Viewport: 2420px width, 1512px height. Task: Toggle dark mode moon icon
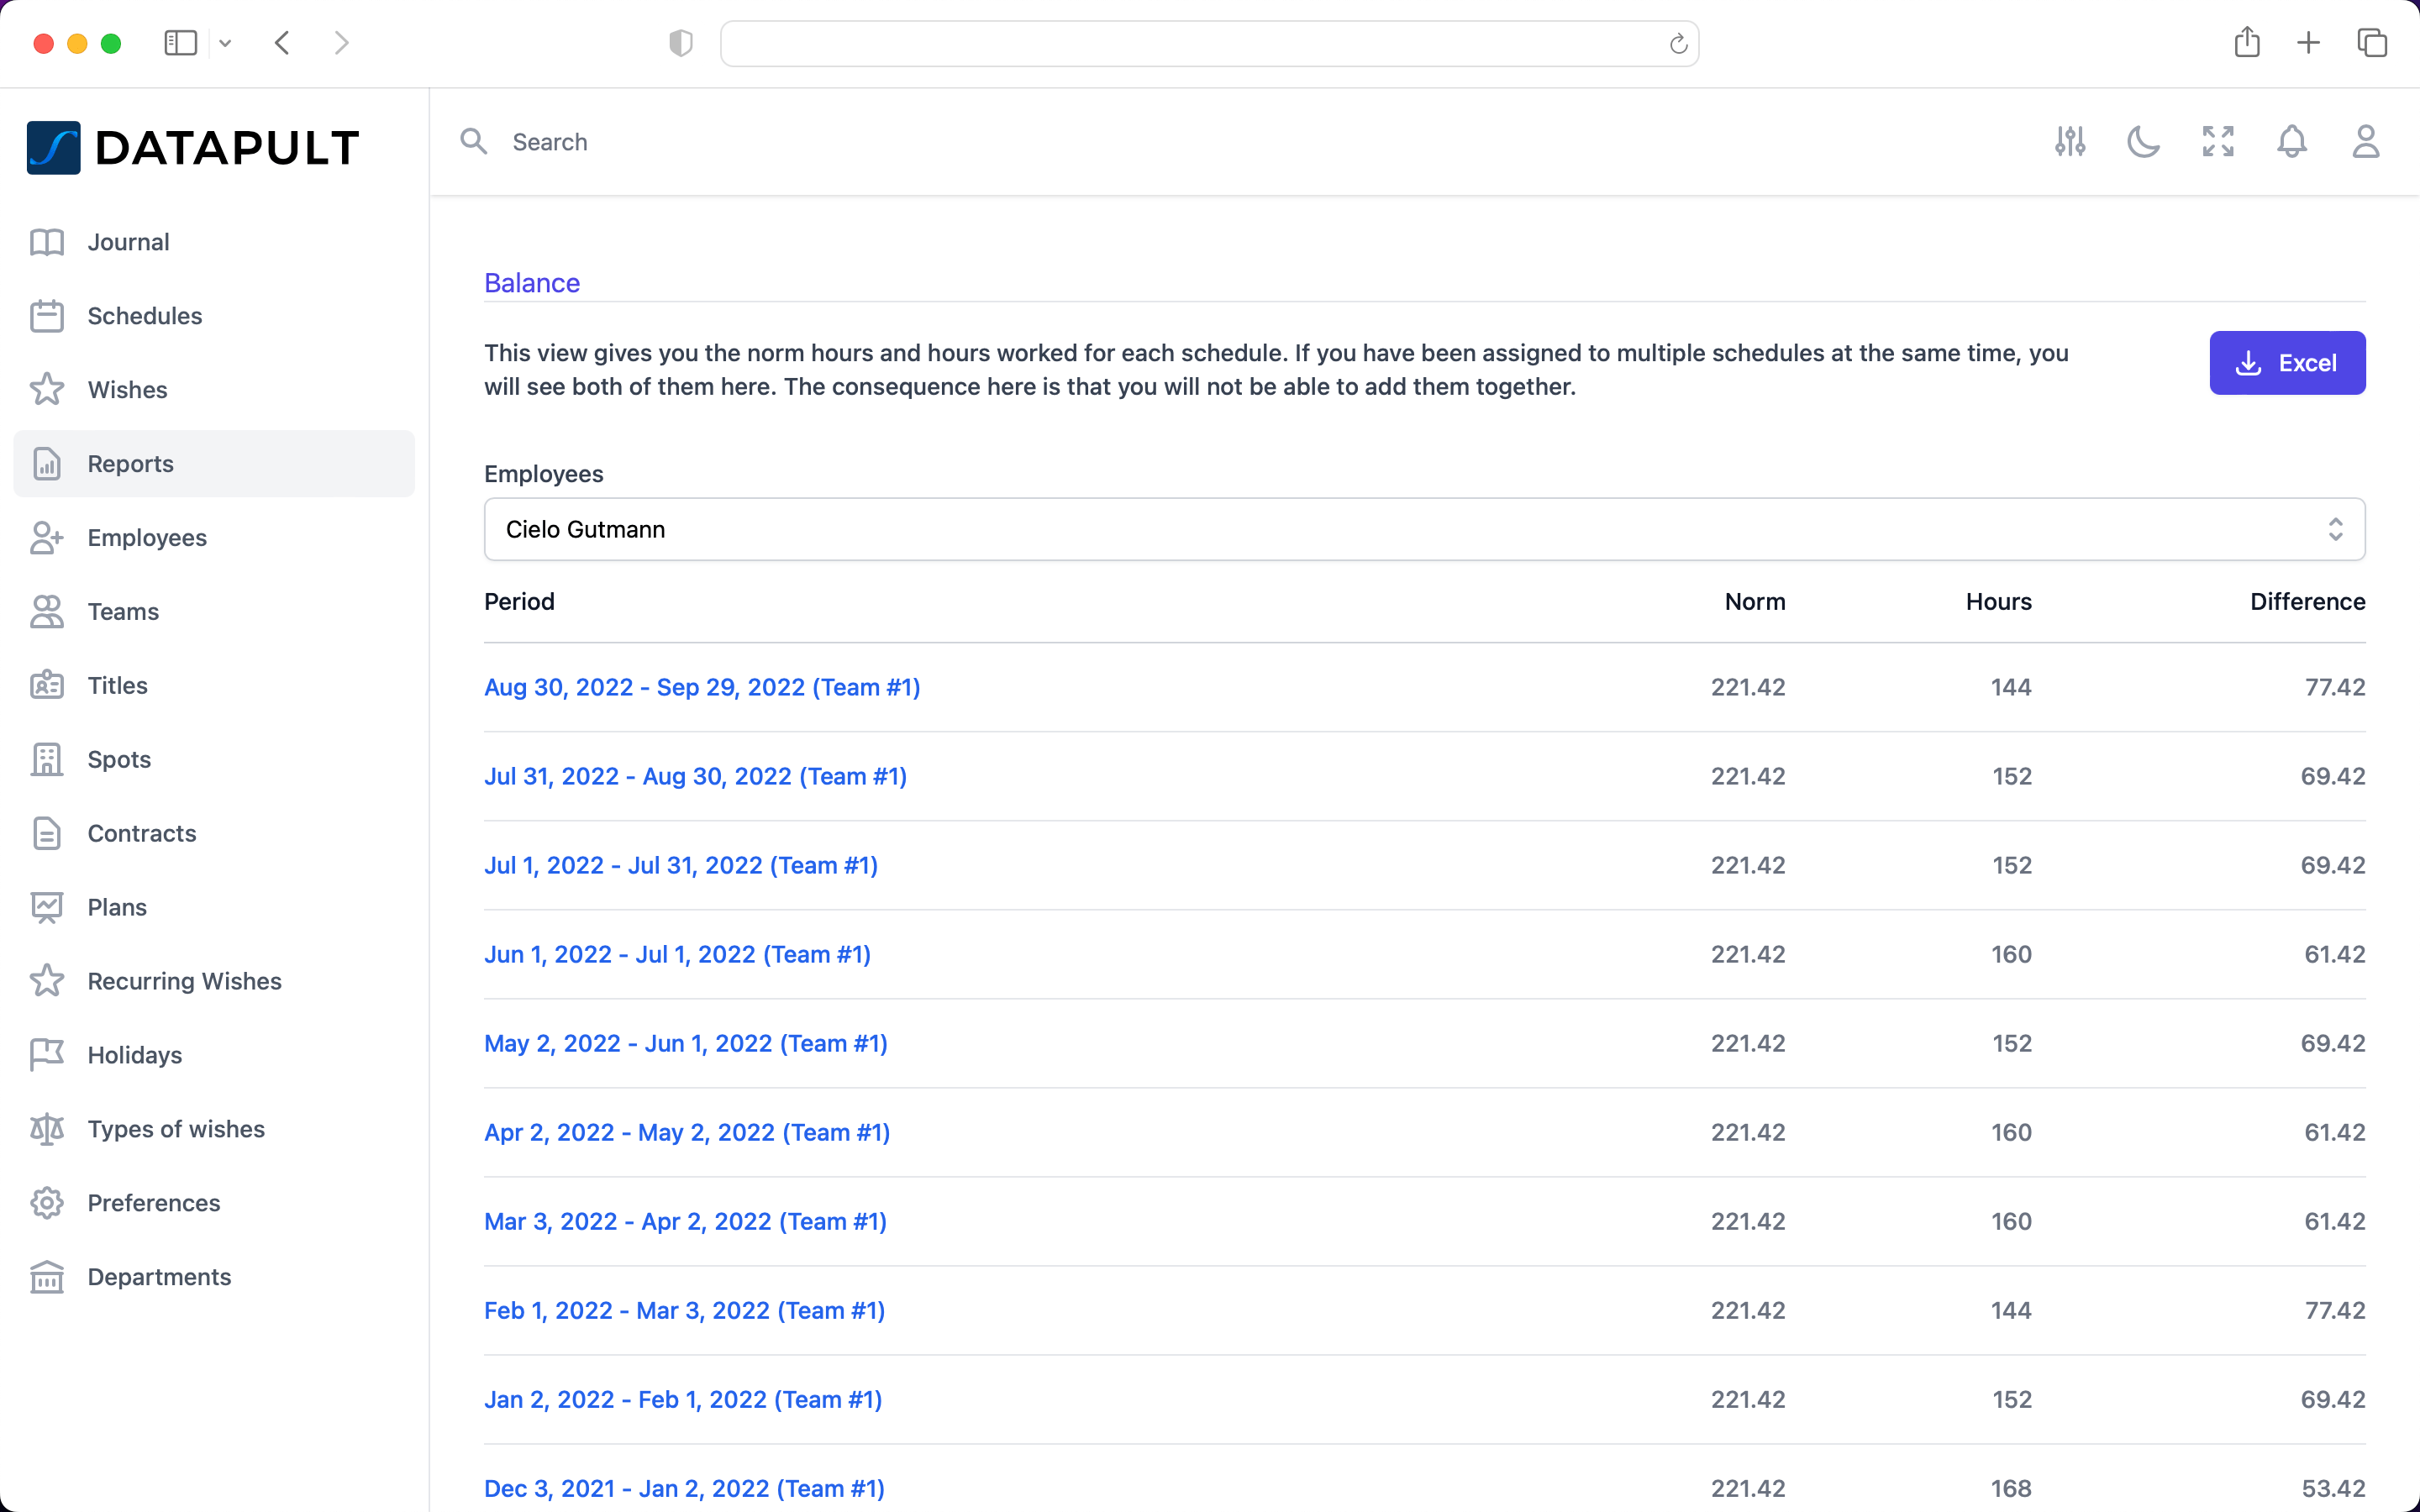(x=2143, y=142)
